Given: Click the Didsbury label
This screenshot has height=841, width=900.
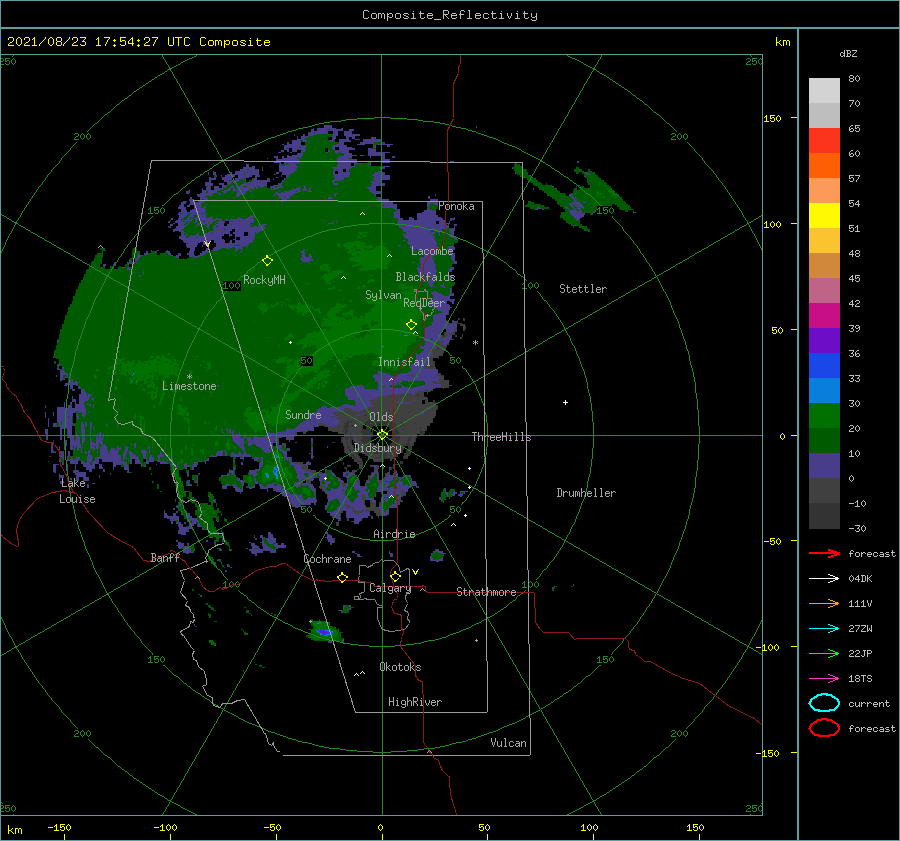Looking at the screenshot, I should pyautogui.click(x=377, y=448).
